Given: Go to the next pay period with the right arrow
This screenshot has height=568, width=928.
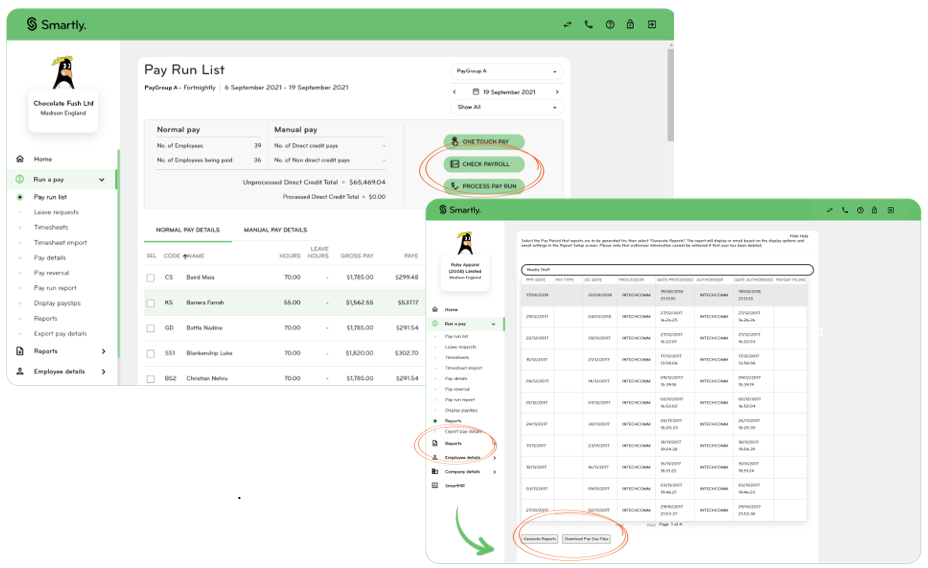Looking at the screenshot, I should point(557,92).
